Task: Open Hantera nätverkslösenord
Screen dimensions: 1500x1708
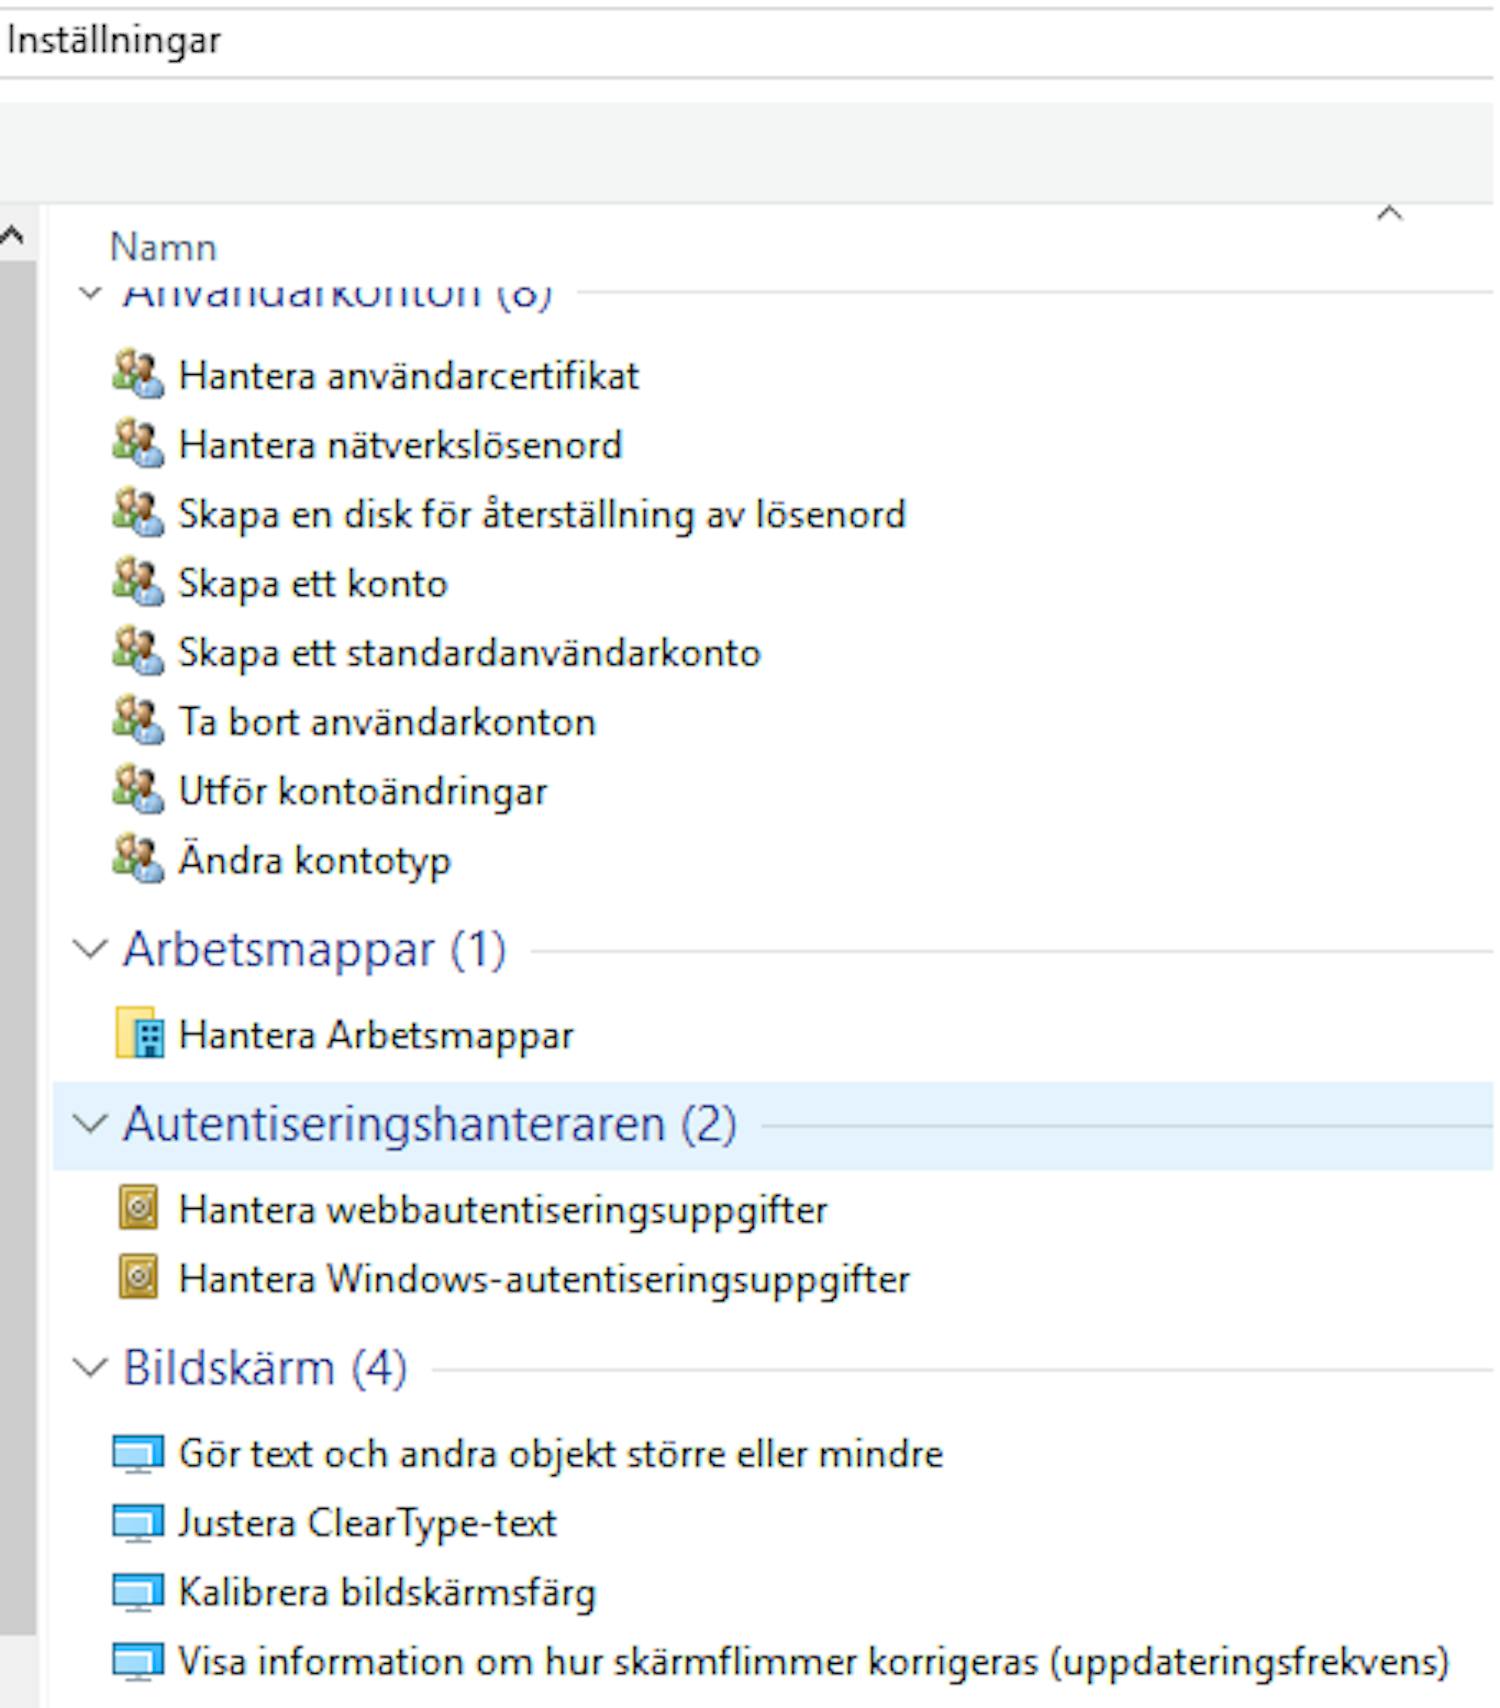Action: (x=400, y=445)
